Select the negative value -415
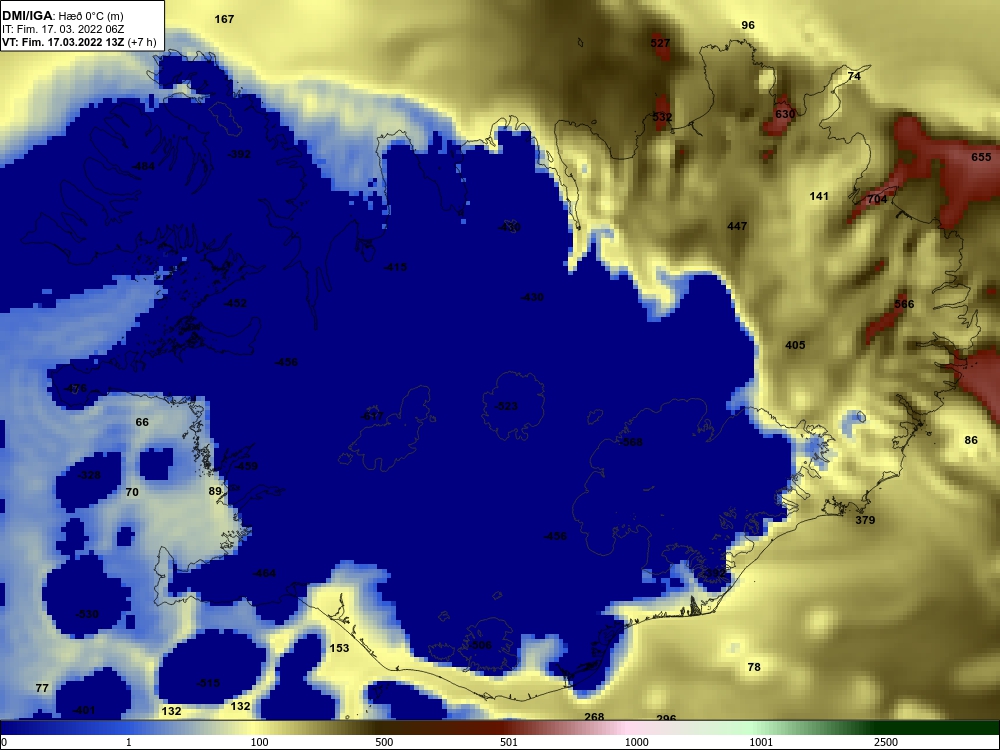 click(395, 267)
